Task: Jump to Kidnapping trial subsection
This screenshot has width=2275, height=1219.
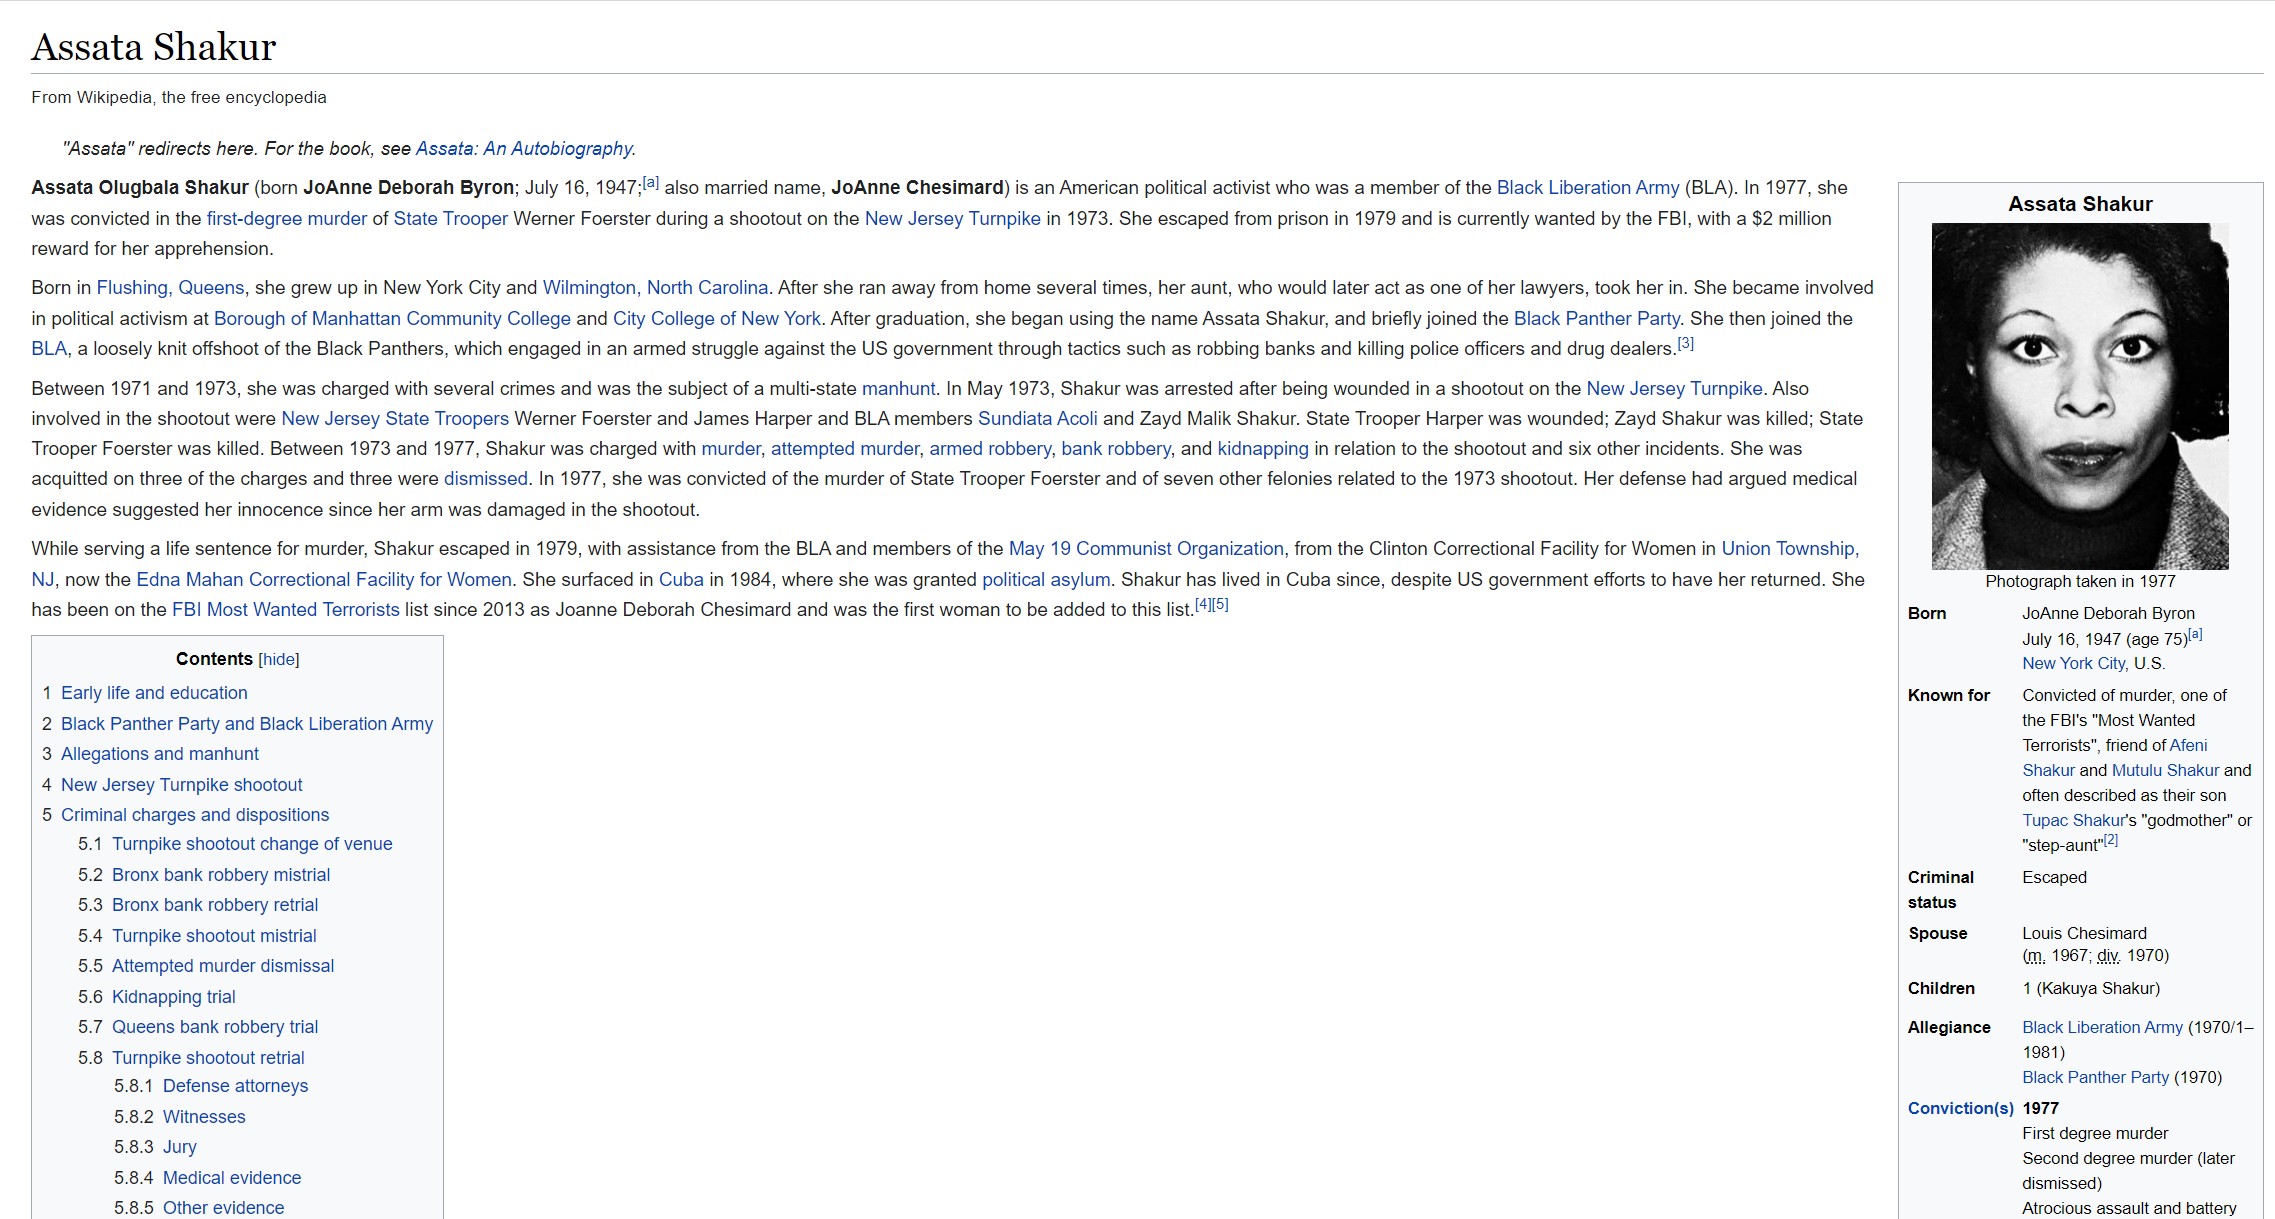Action: coord(174,997)
